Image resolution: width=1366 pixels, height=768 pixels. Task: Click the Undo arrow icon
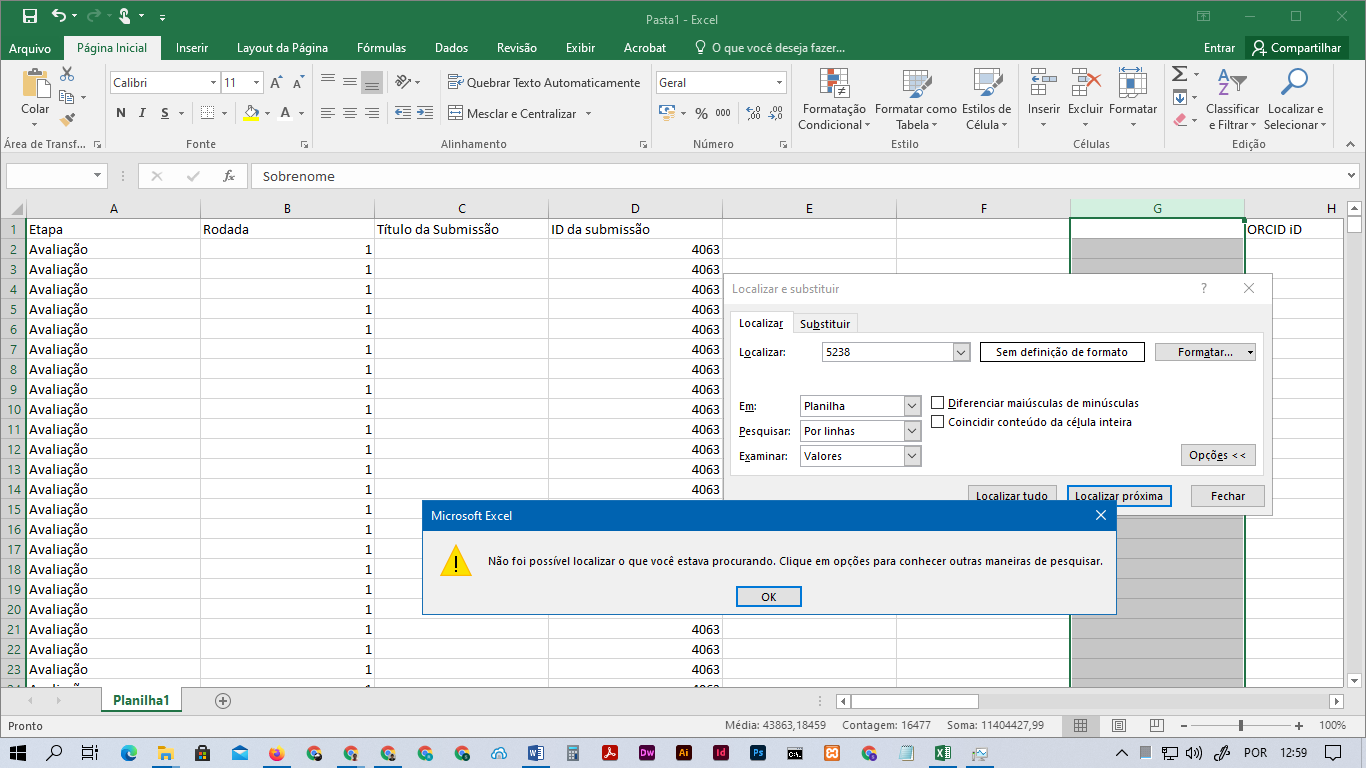point(59,16)
